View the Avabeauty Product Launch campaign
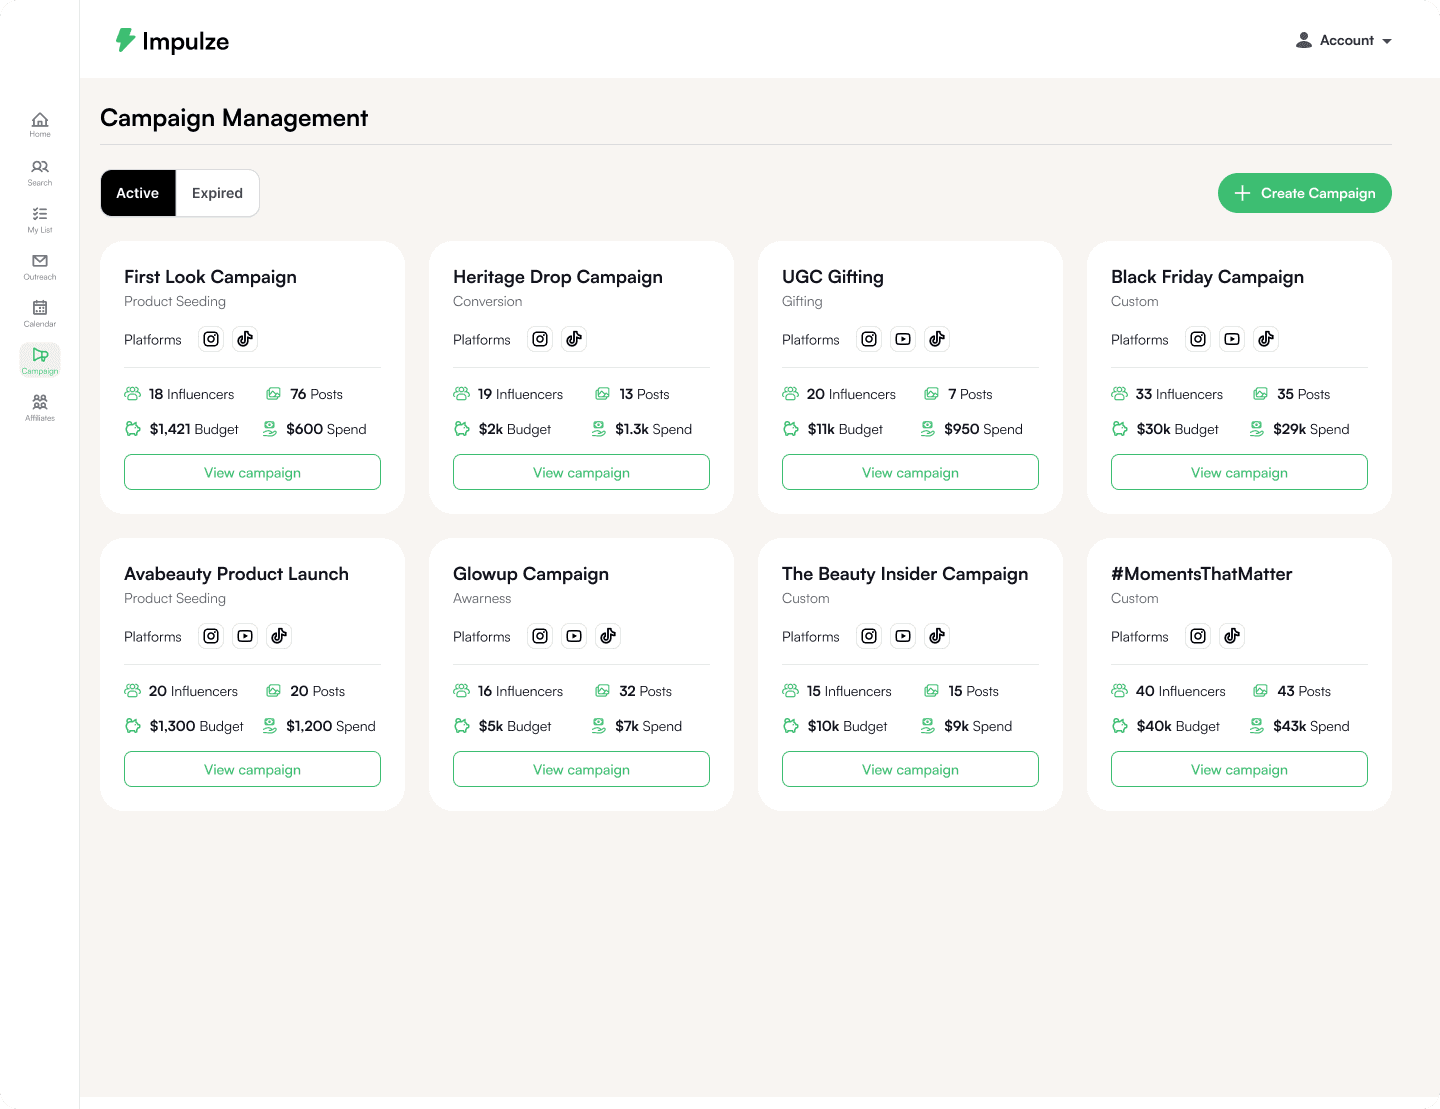Viewport: 1440px width, 1109px height. 252,769
